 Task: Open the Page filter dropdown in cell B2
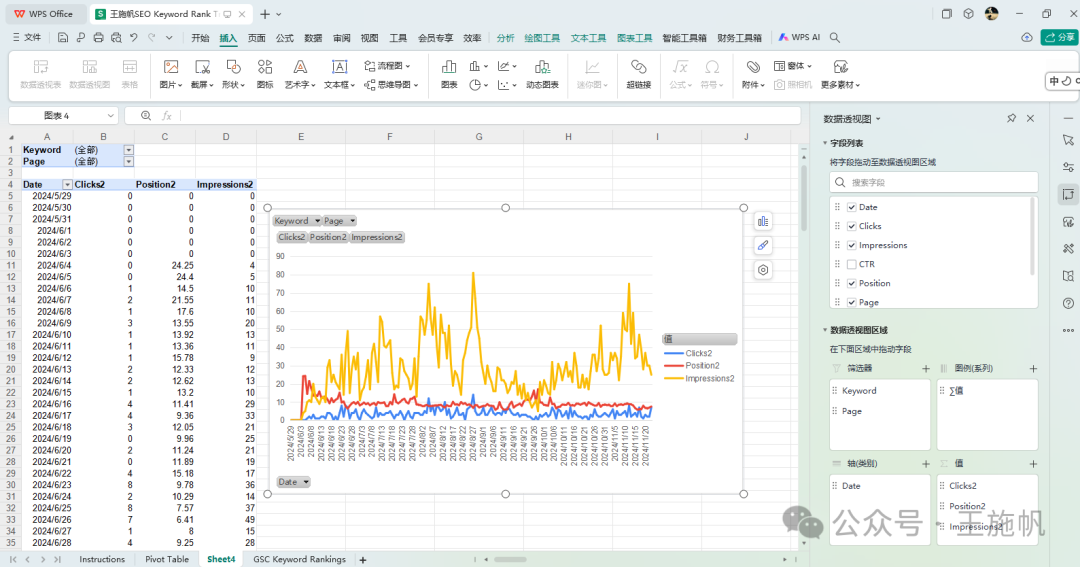click(128, 161)
